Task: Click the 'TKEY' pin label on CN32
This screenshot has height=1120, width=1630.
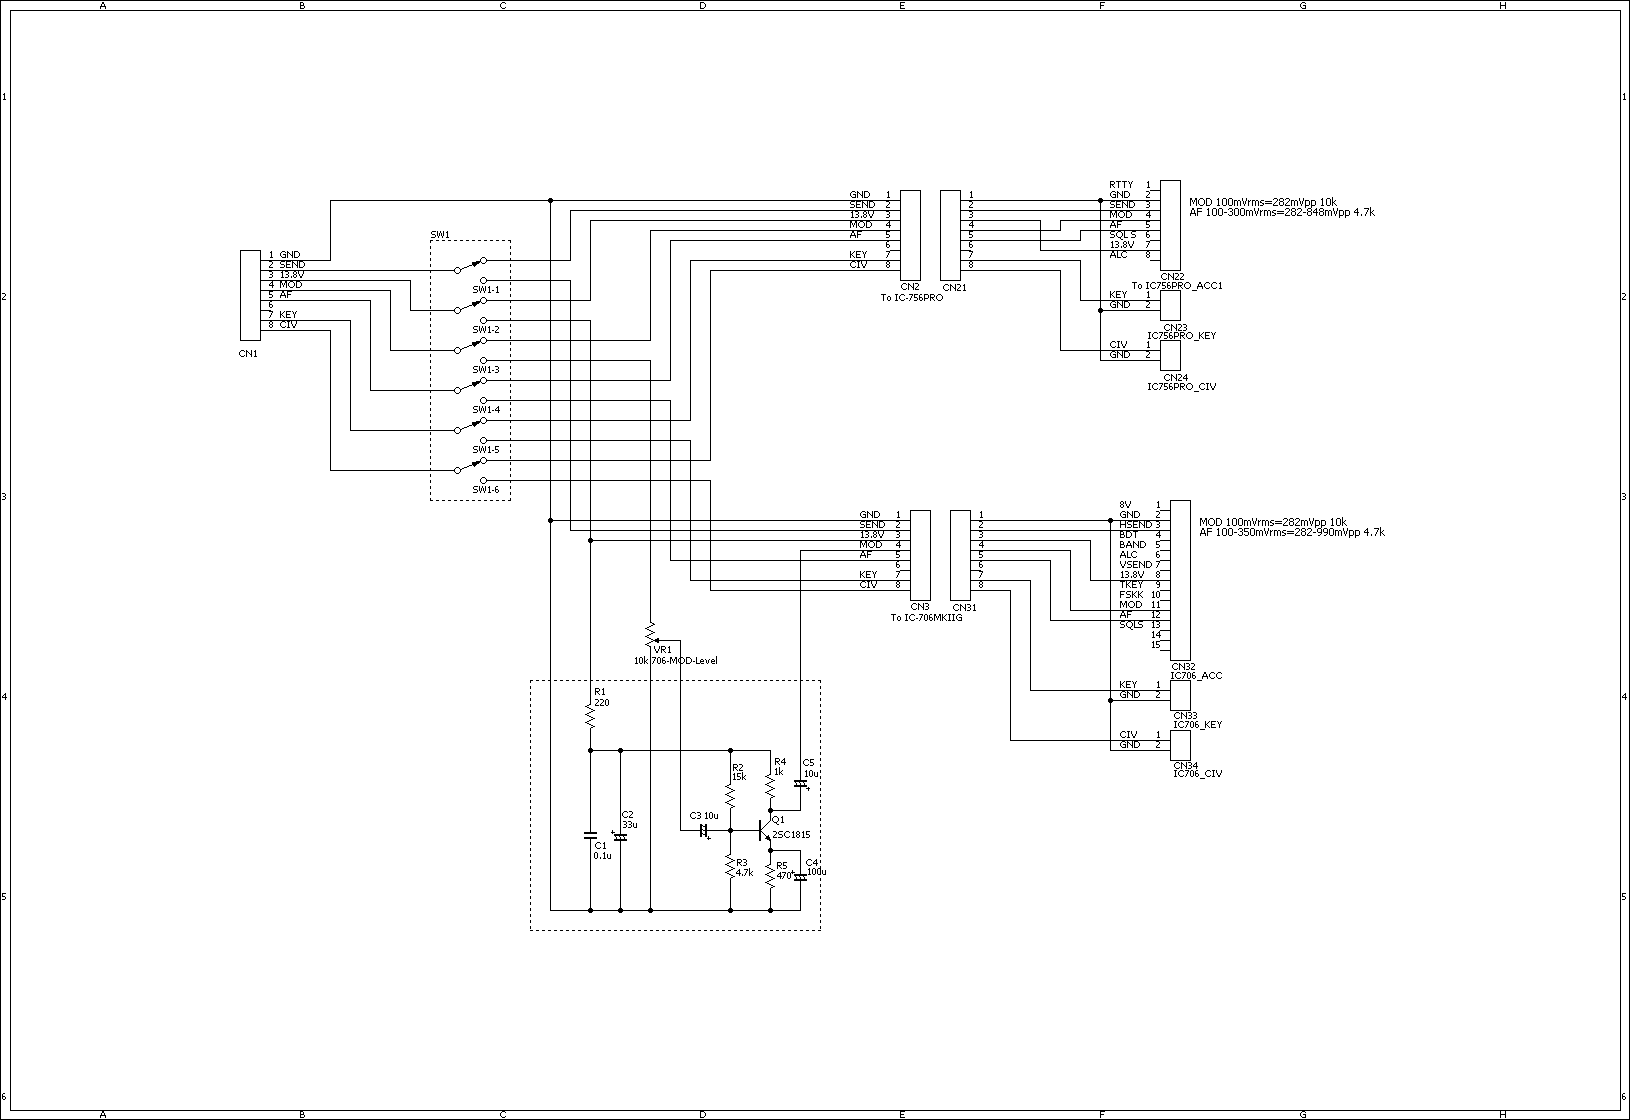Action: point(1131,585)
